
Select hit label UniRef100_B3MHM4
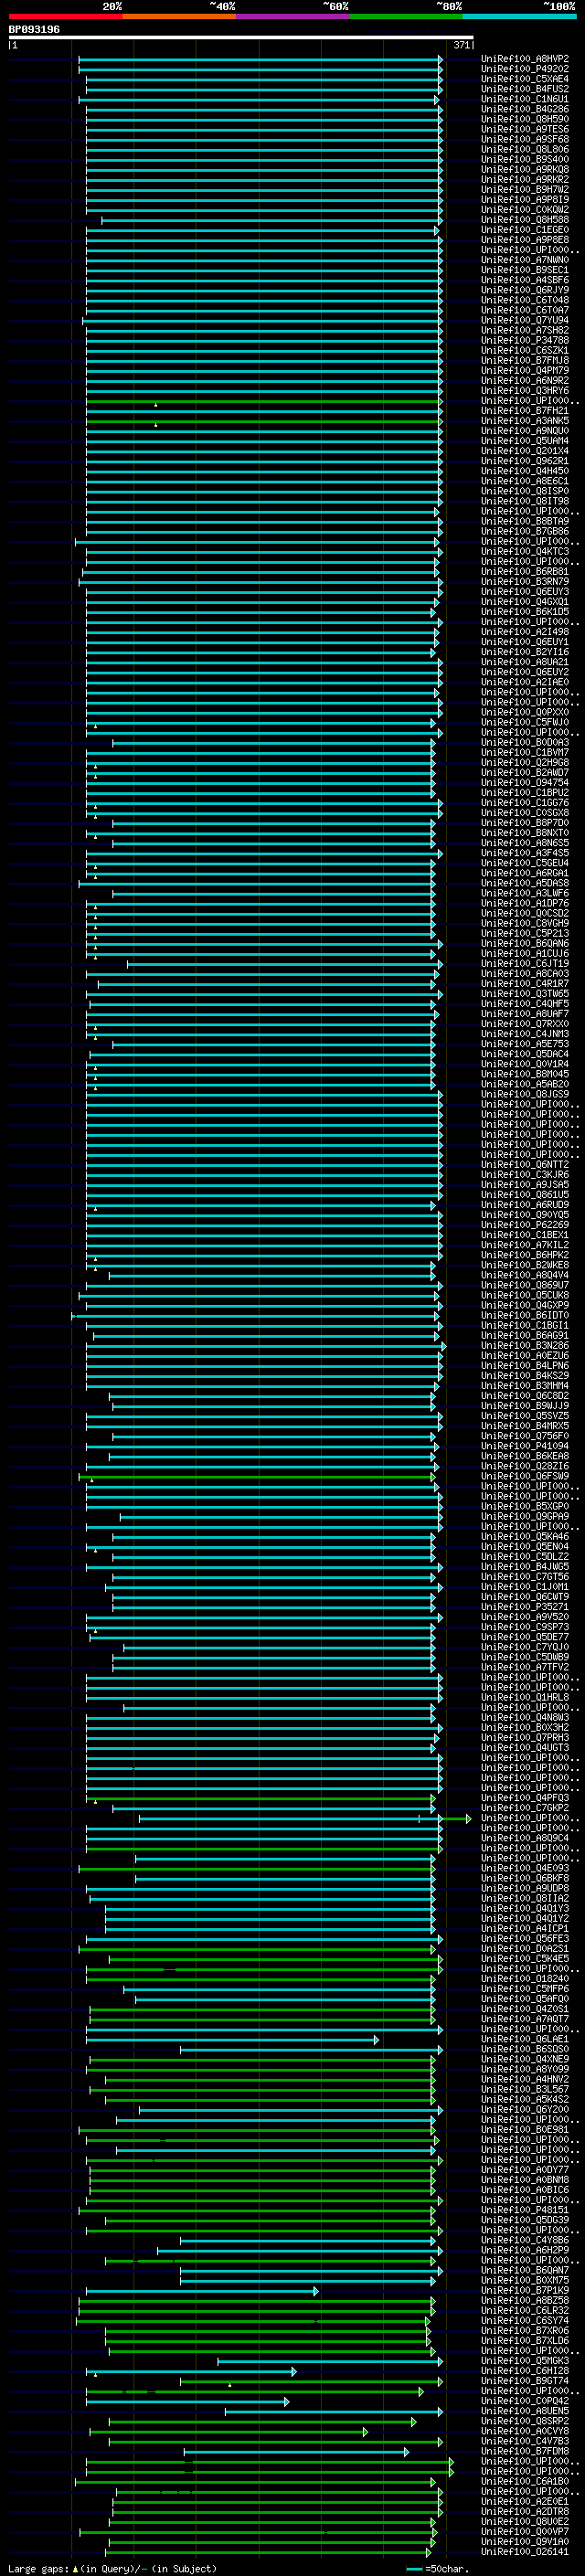point(525,1386)
